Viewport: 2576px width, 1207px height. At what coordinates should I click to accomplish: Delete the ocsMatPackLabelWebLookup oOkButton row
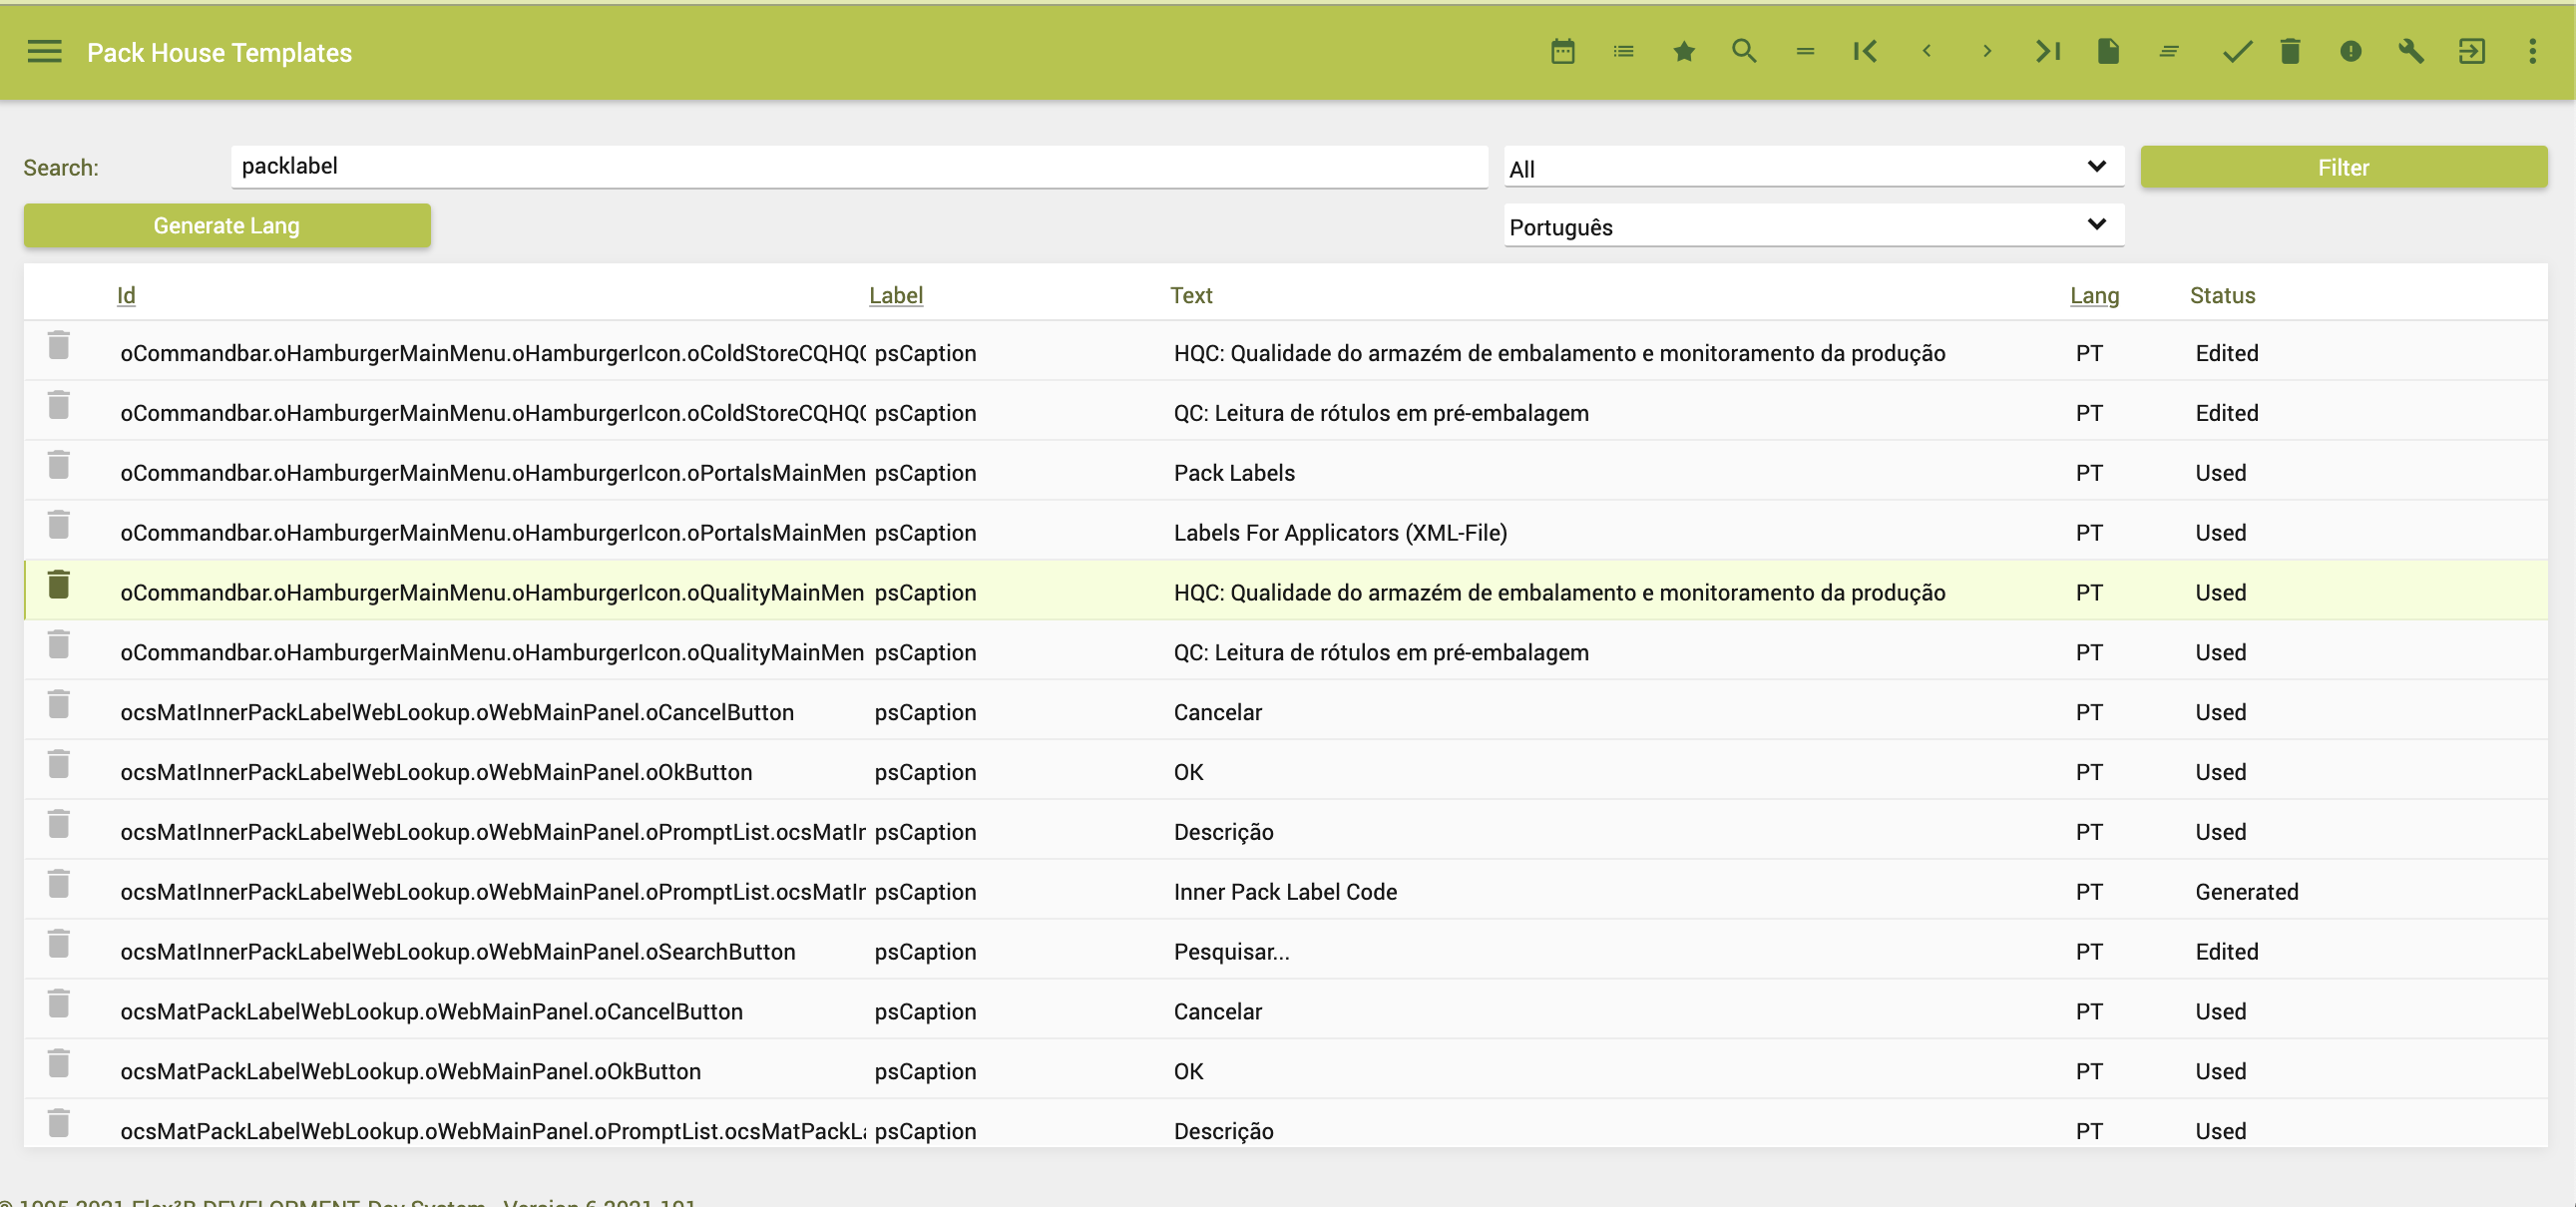pyautogui.click(x=59, y=1064)
